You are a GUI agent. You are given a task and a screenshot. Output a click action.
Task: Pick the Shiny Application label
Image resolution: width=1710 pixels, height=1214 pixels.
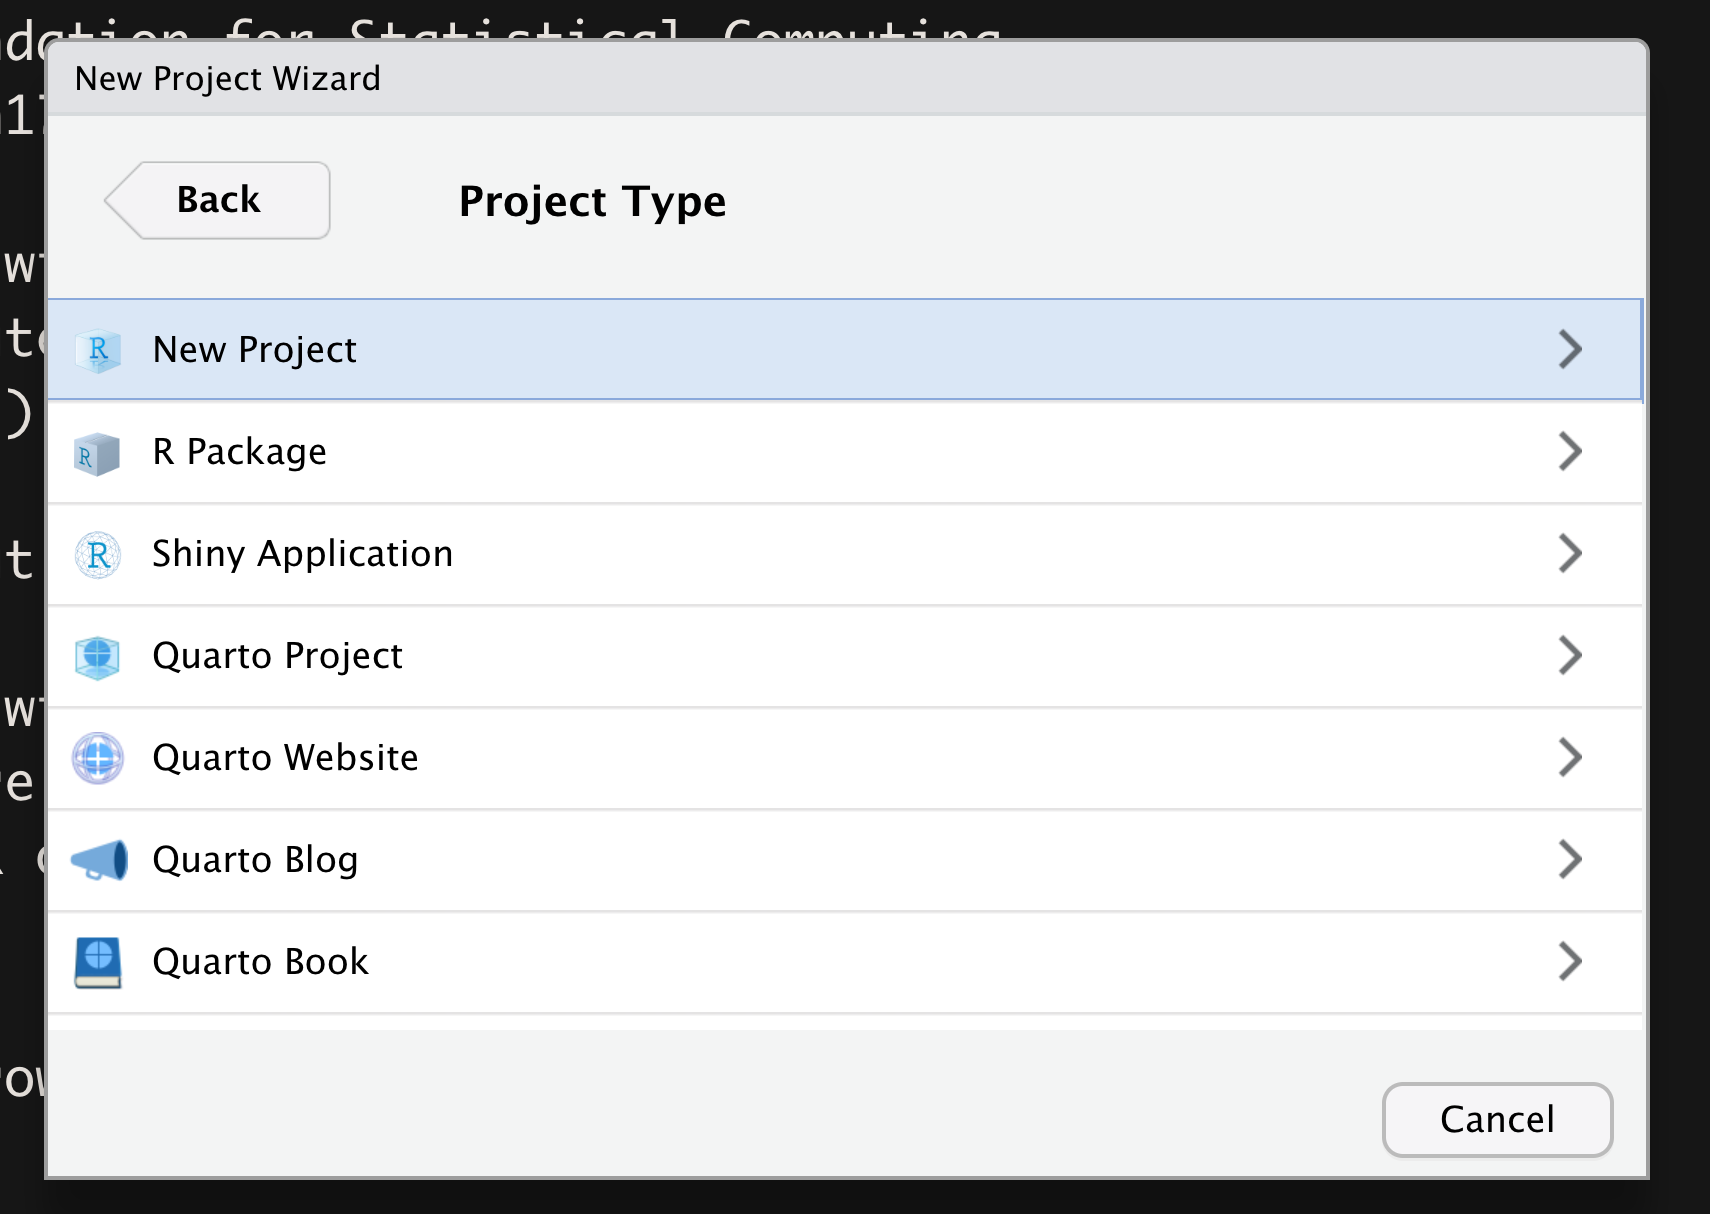coord(302,554)
